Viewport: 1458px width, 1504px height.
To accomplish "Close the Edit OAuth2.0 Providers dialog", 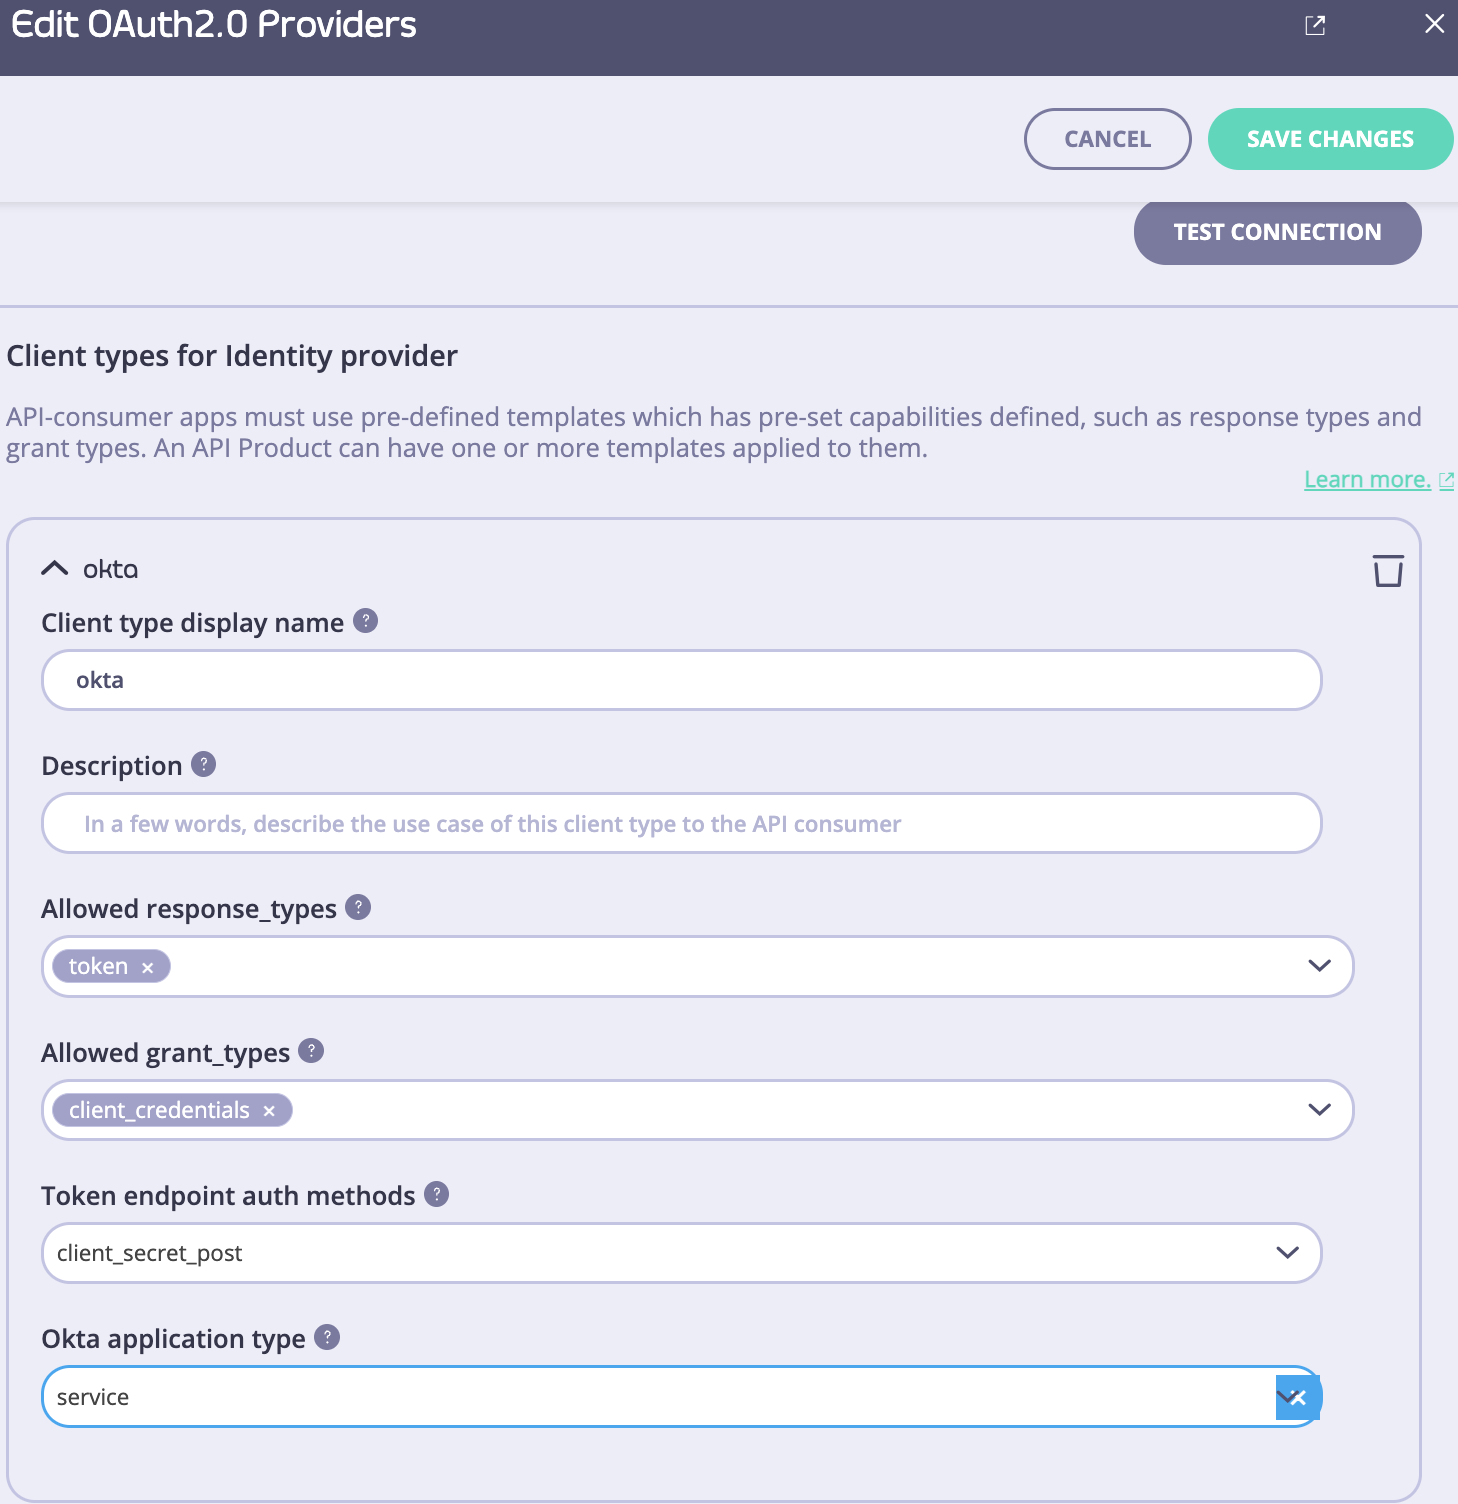I will pyautogui.click(x=1434, y=24).
